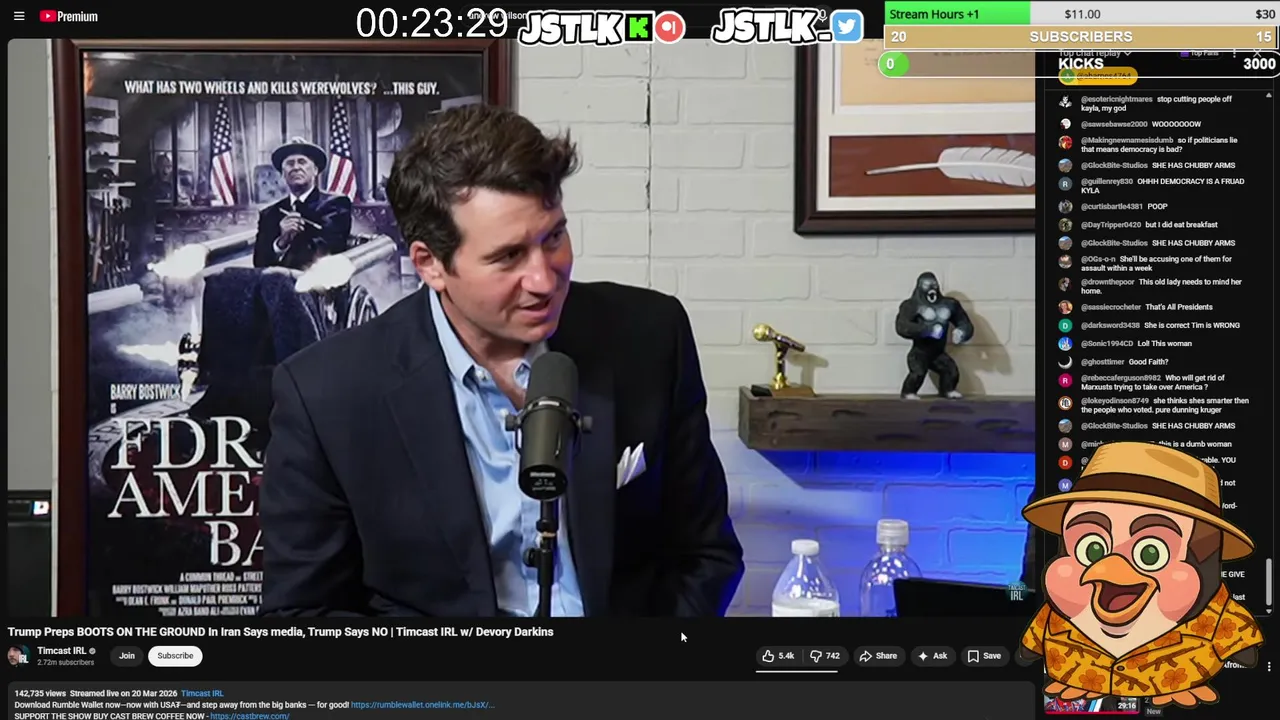Click the red record icon in overlay
1280x720 pixels.
click(x=670, y=27)
